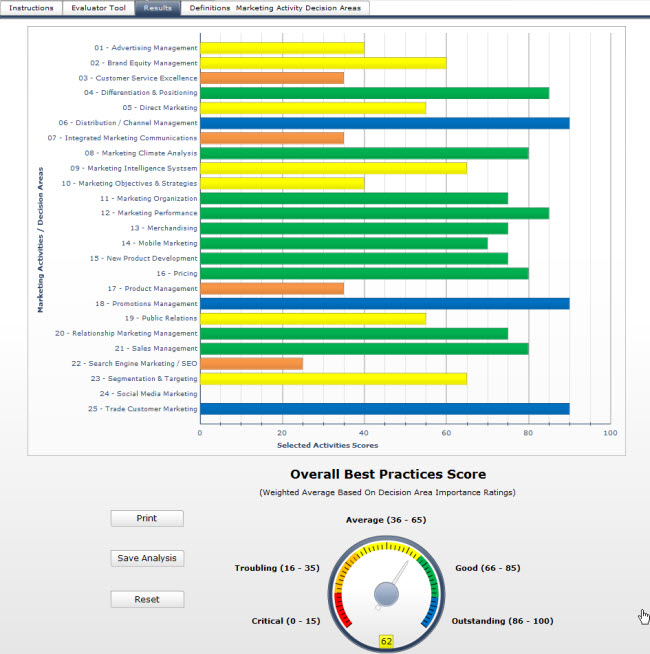Viewport: 650px width, 654px height.
Task: Click the 13 - Merchandising bar
Action: pos(354,229)
